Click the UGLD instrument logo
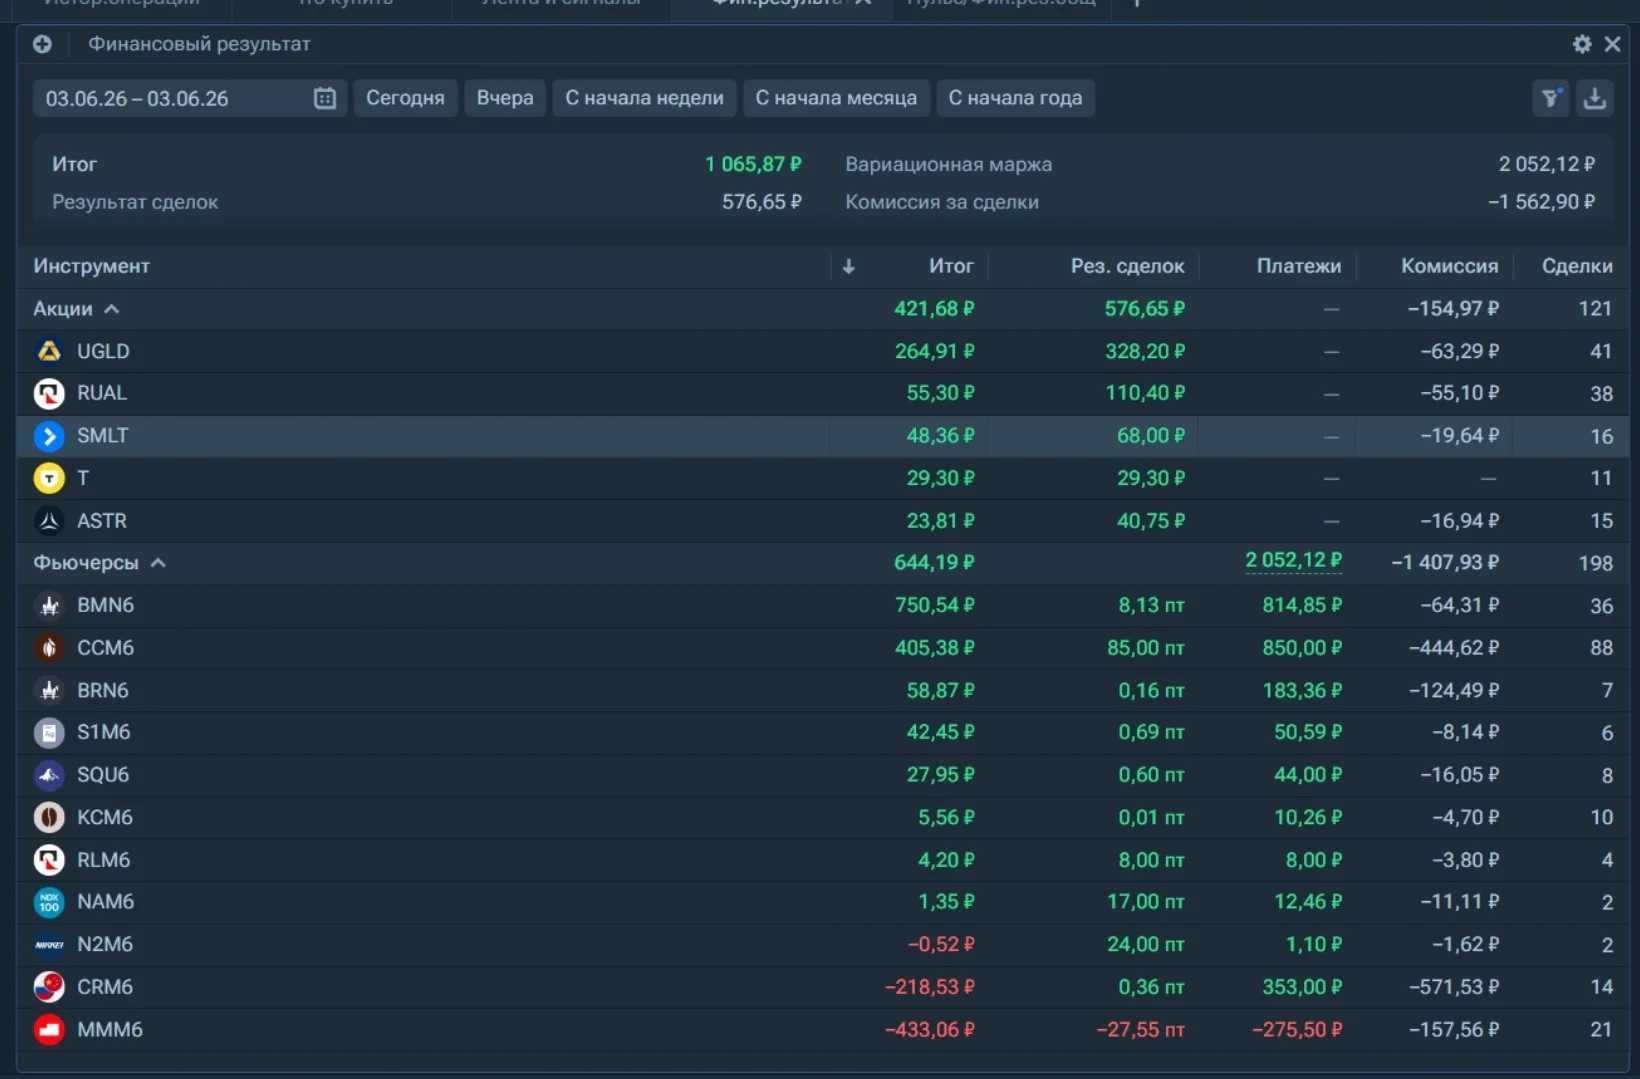1640x1079 pixels. click(49, 351)
